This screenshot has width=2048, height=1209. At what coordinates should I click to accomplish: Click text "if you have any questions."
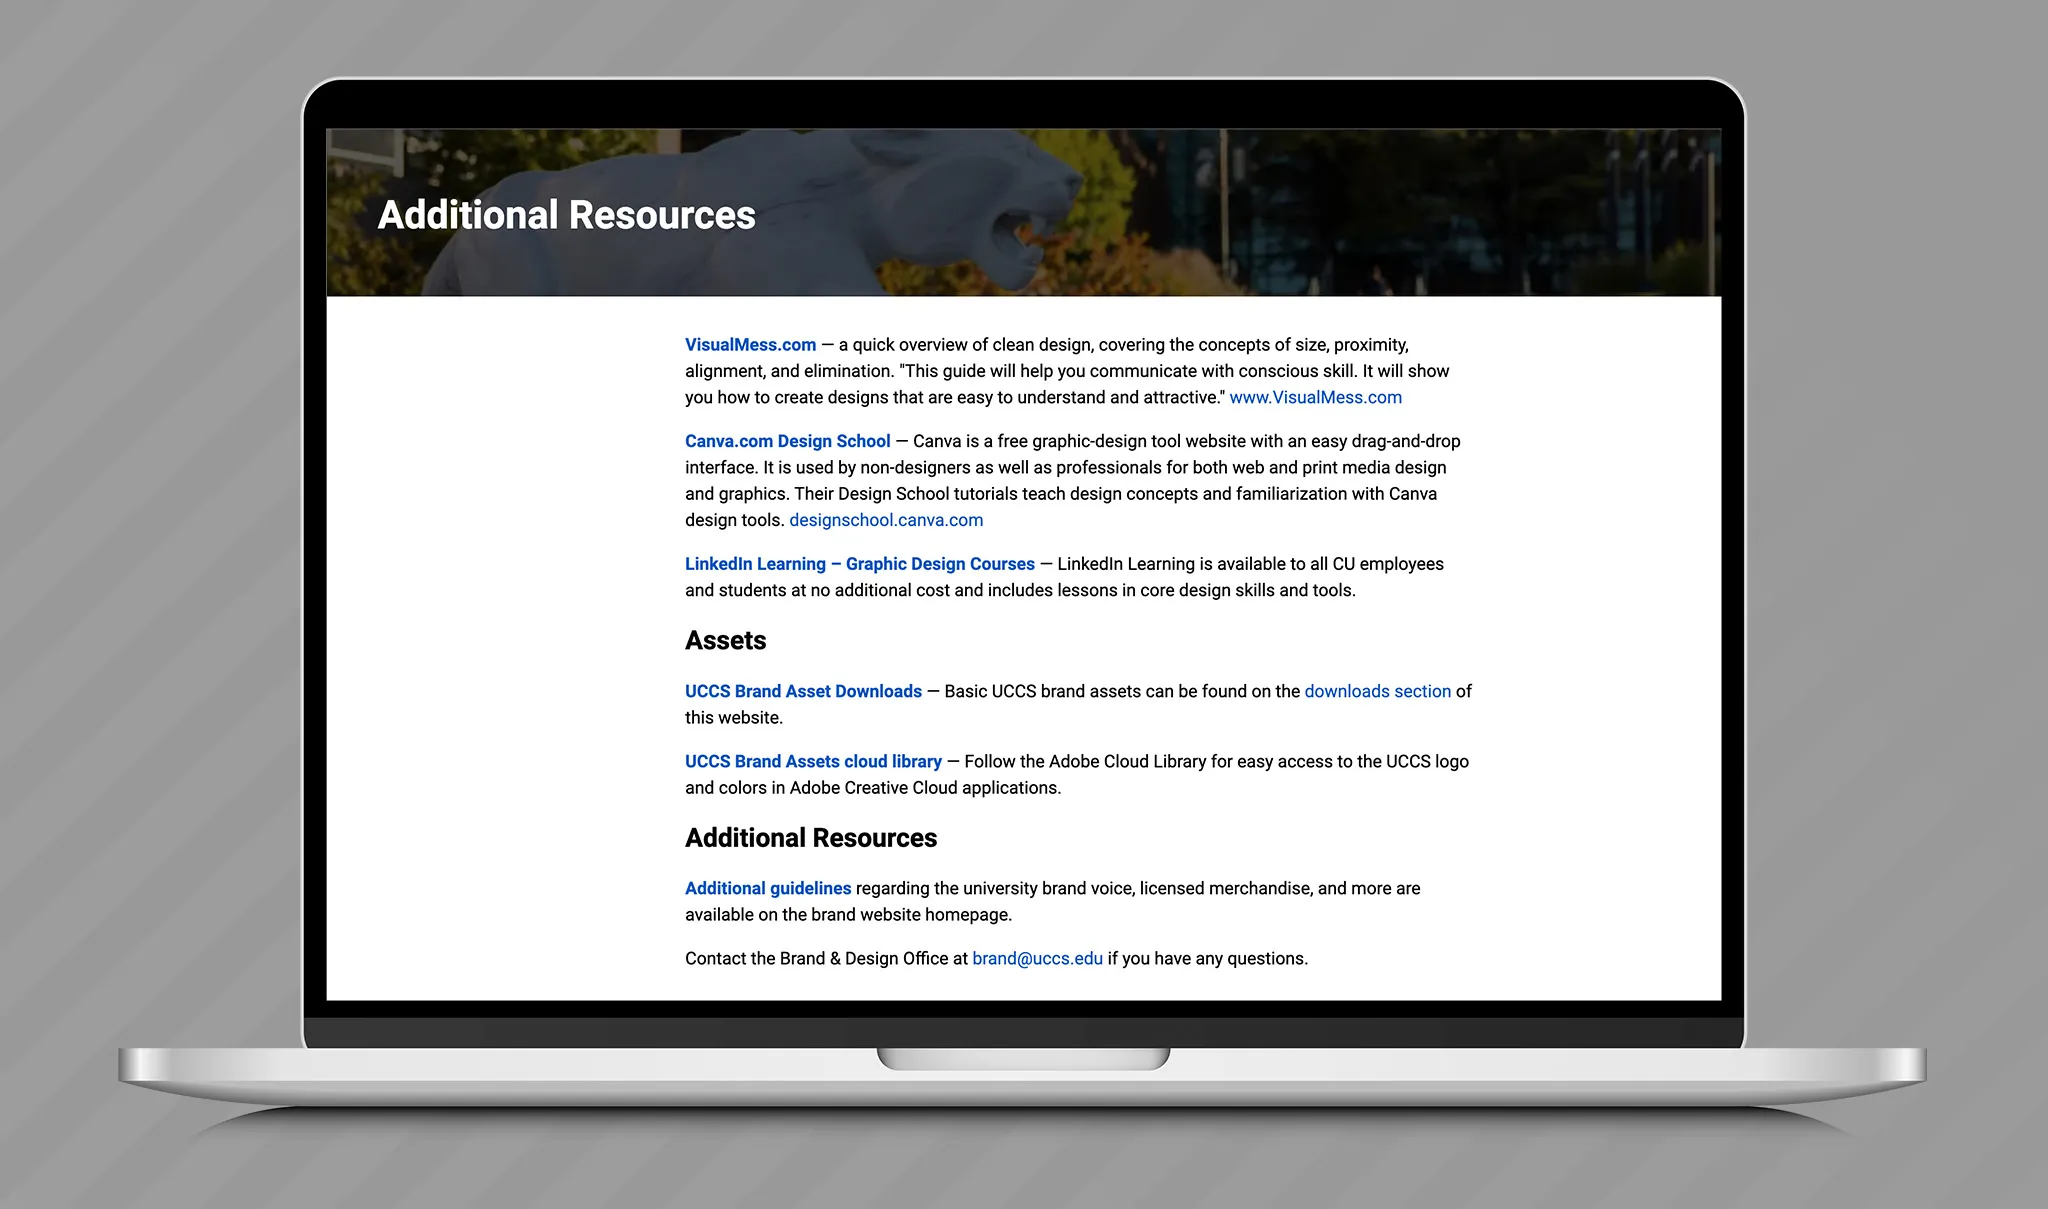1207,958
